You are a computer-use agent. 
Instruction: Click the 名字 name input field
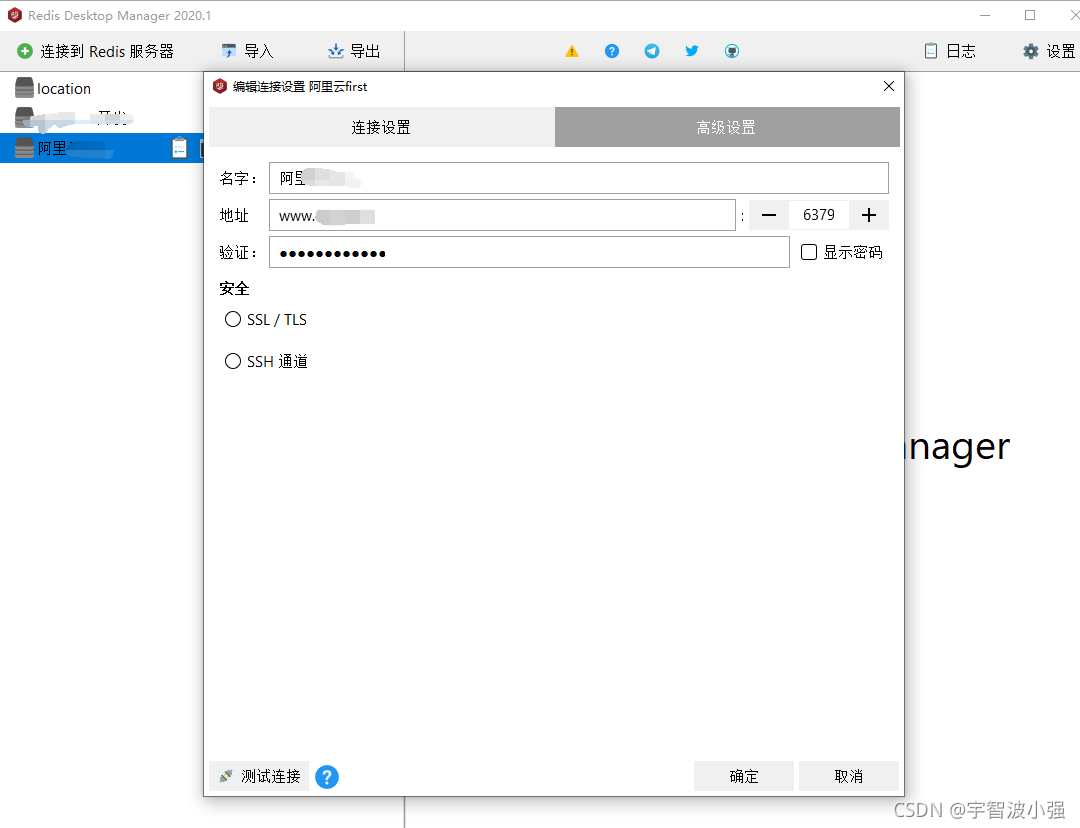click(579, 178)
